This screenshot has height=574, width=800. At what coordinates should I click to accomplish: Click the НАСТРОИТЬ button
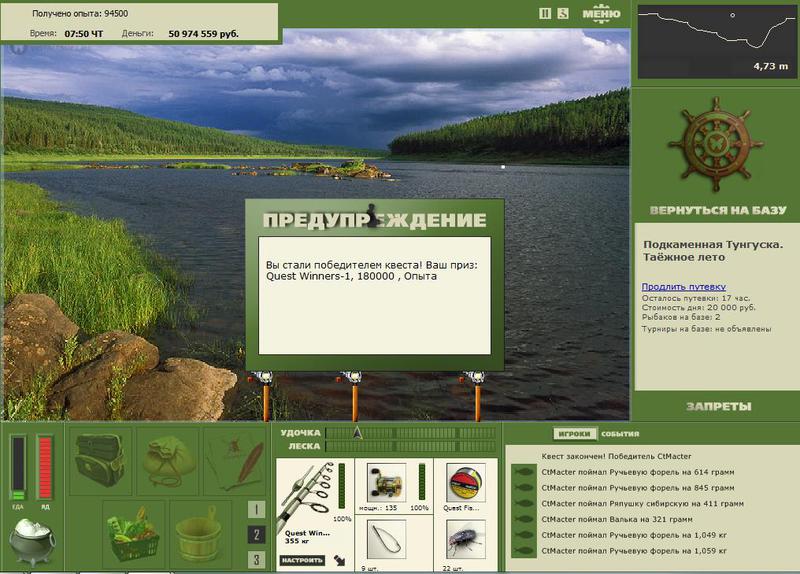coord(302,560)
